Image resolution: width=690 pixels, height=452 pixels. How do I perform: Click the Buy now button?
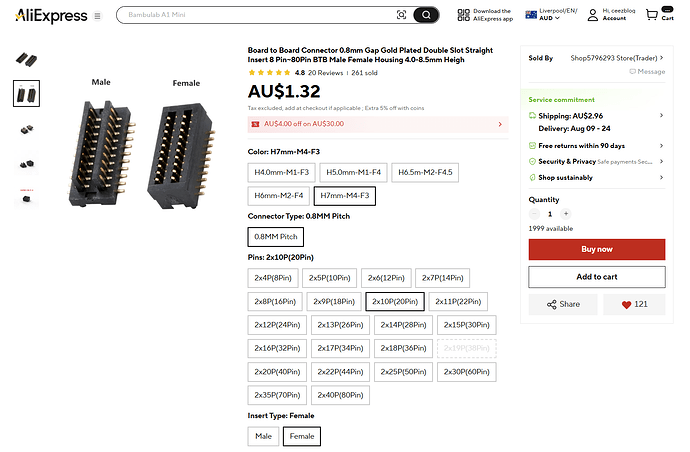[x=597, y=249]
